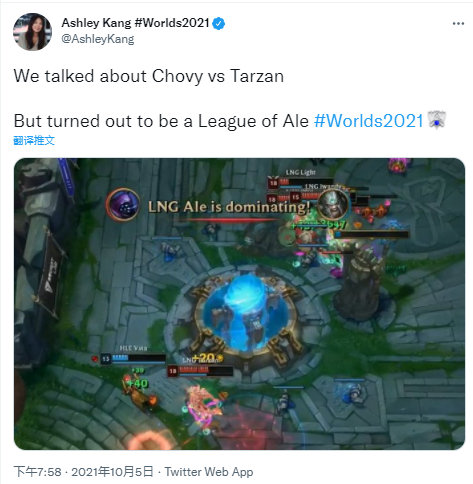Click the Ashley Kang #Worlds2021 display name
The height and width of the screenshot is (484, 473).
coord(135,23)
